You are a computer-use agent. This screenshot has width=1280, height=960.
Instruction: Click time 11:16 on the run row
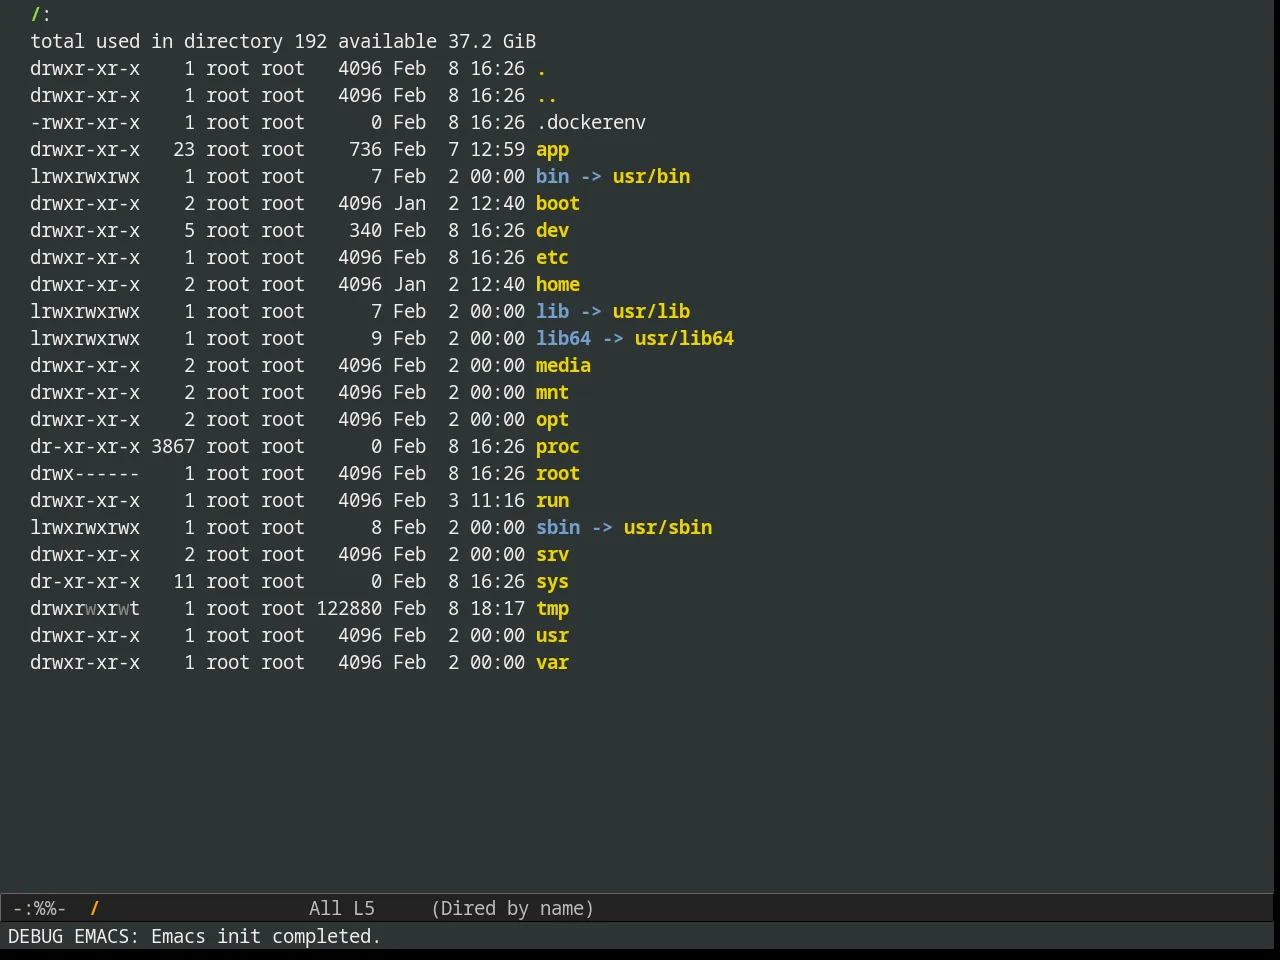click(497, 501)
